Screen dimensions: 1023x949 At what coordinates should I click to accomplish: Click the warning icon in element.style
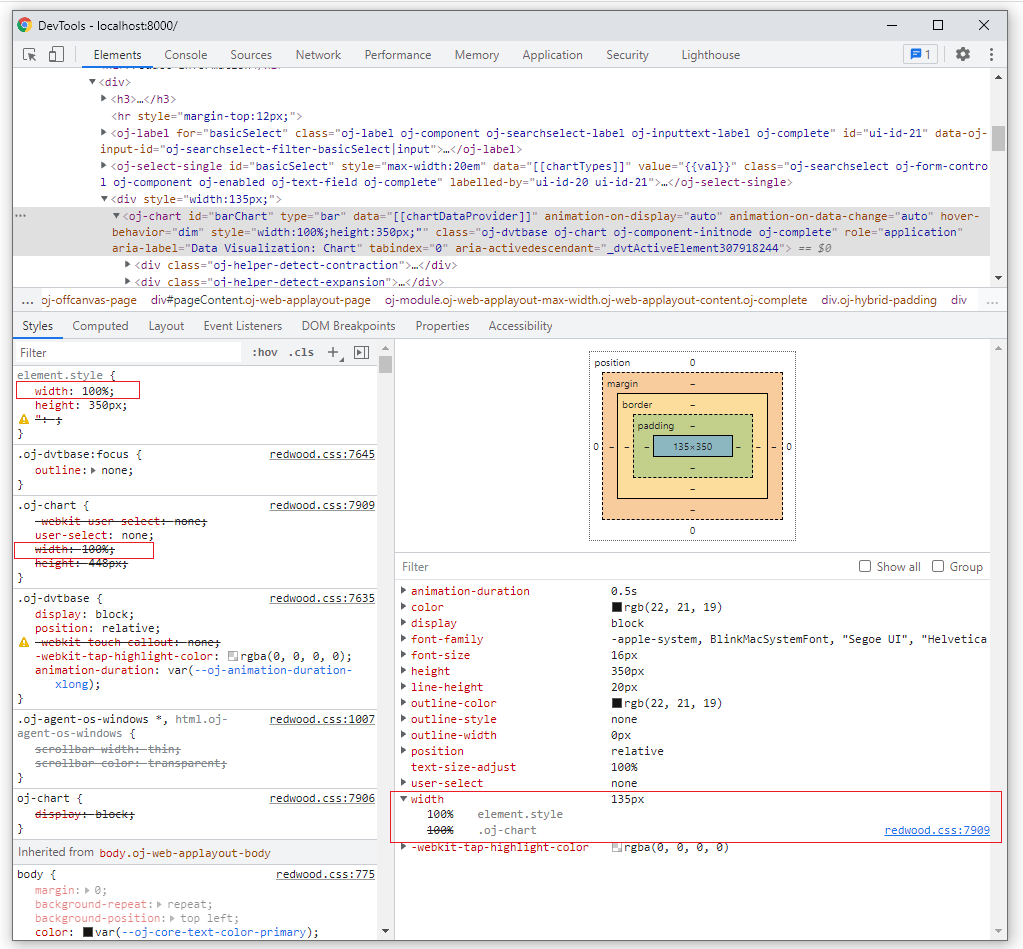24,419
